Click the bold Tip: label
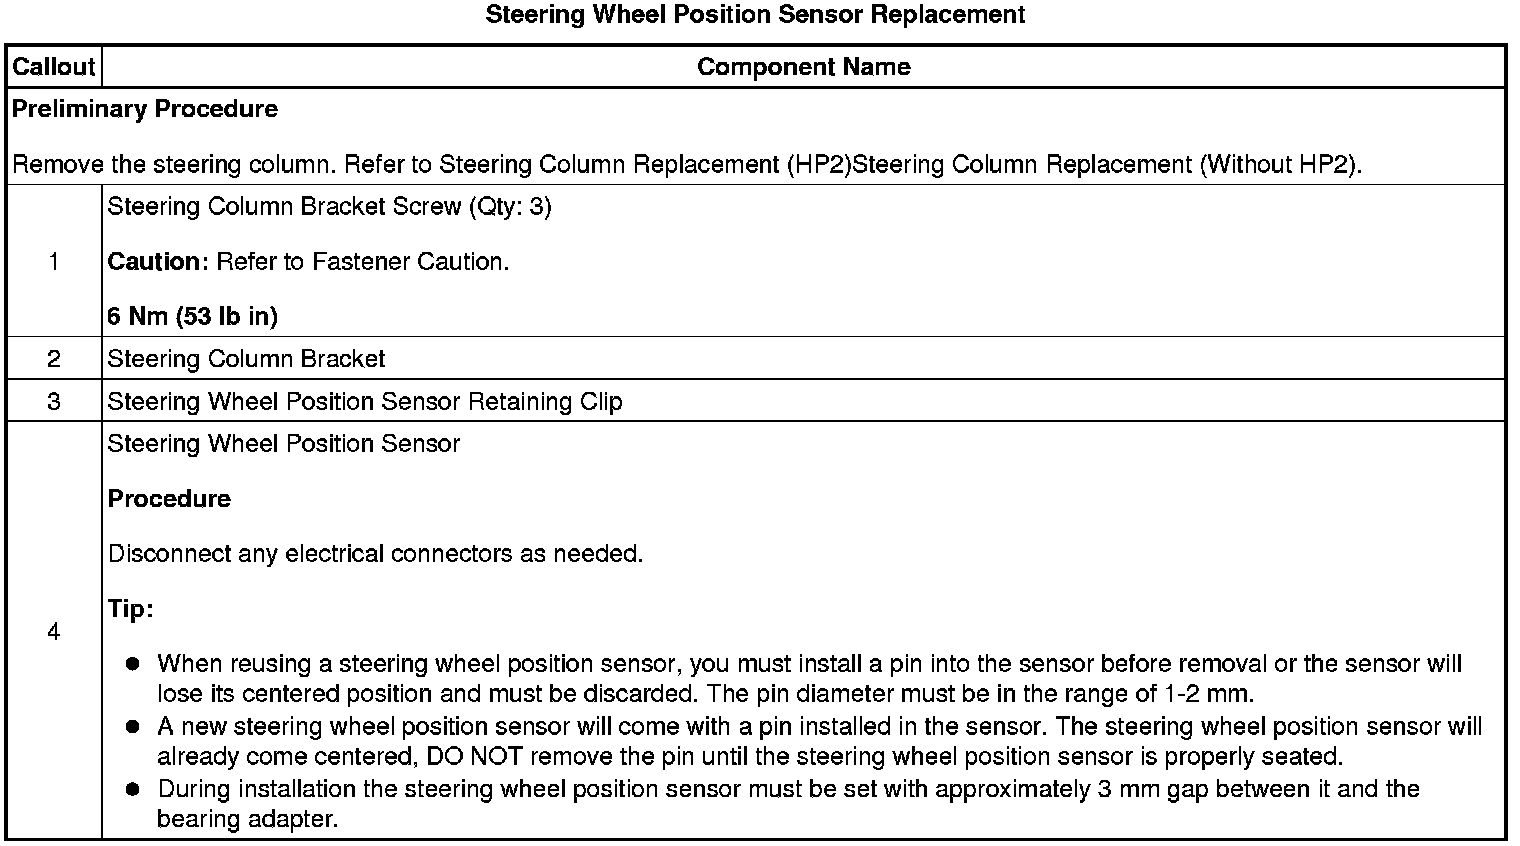 point(130,609)
